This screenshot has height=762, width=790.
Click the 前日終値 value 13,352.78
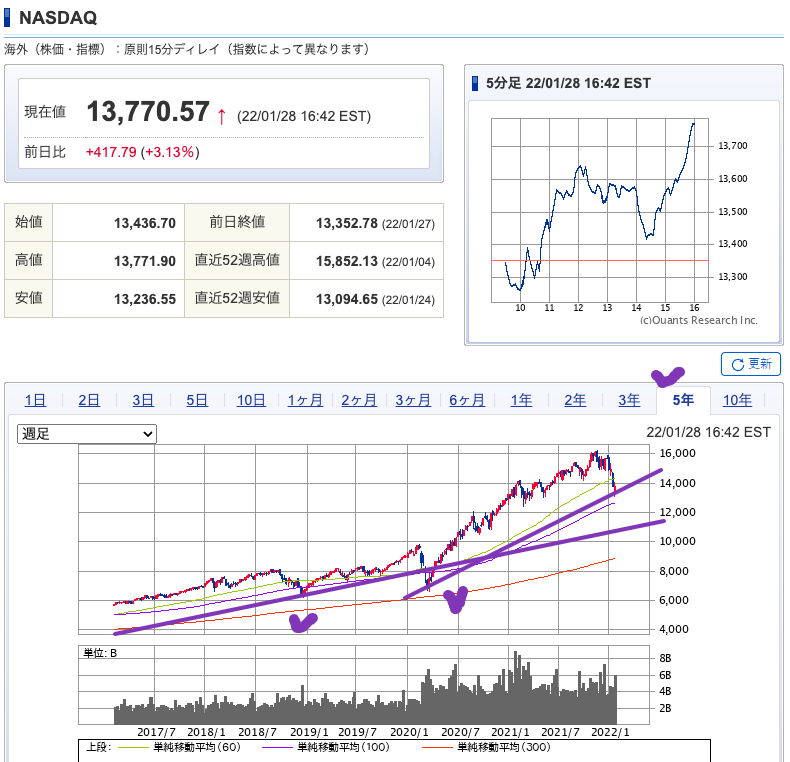pos(347,223)
